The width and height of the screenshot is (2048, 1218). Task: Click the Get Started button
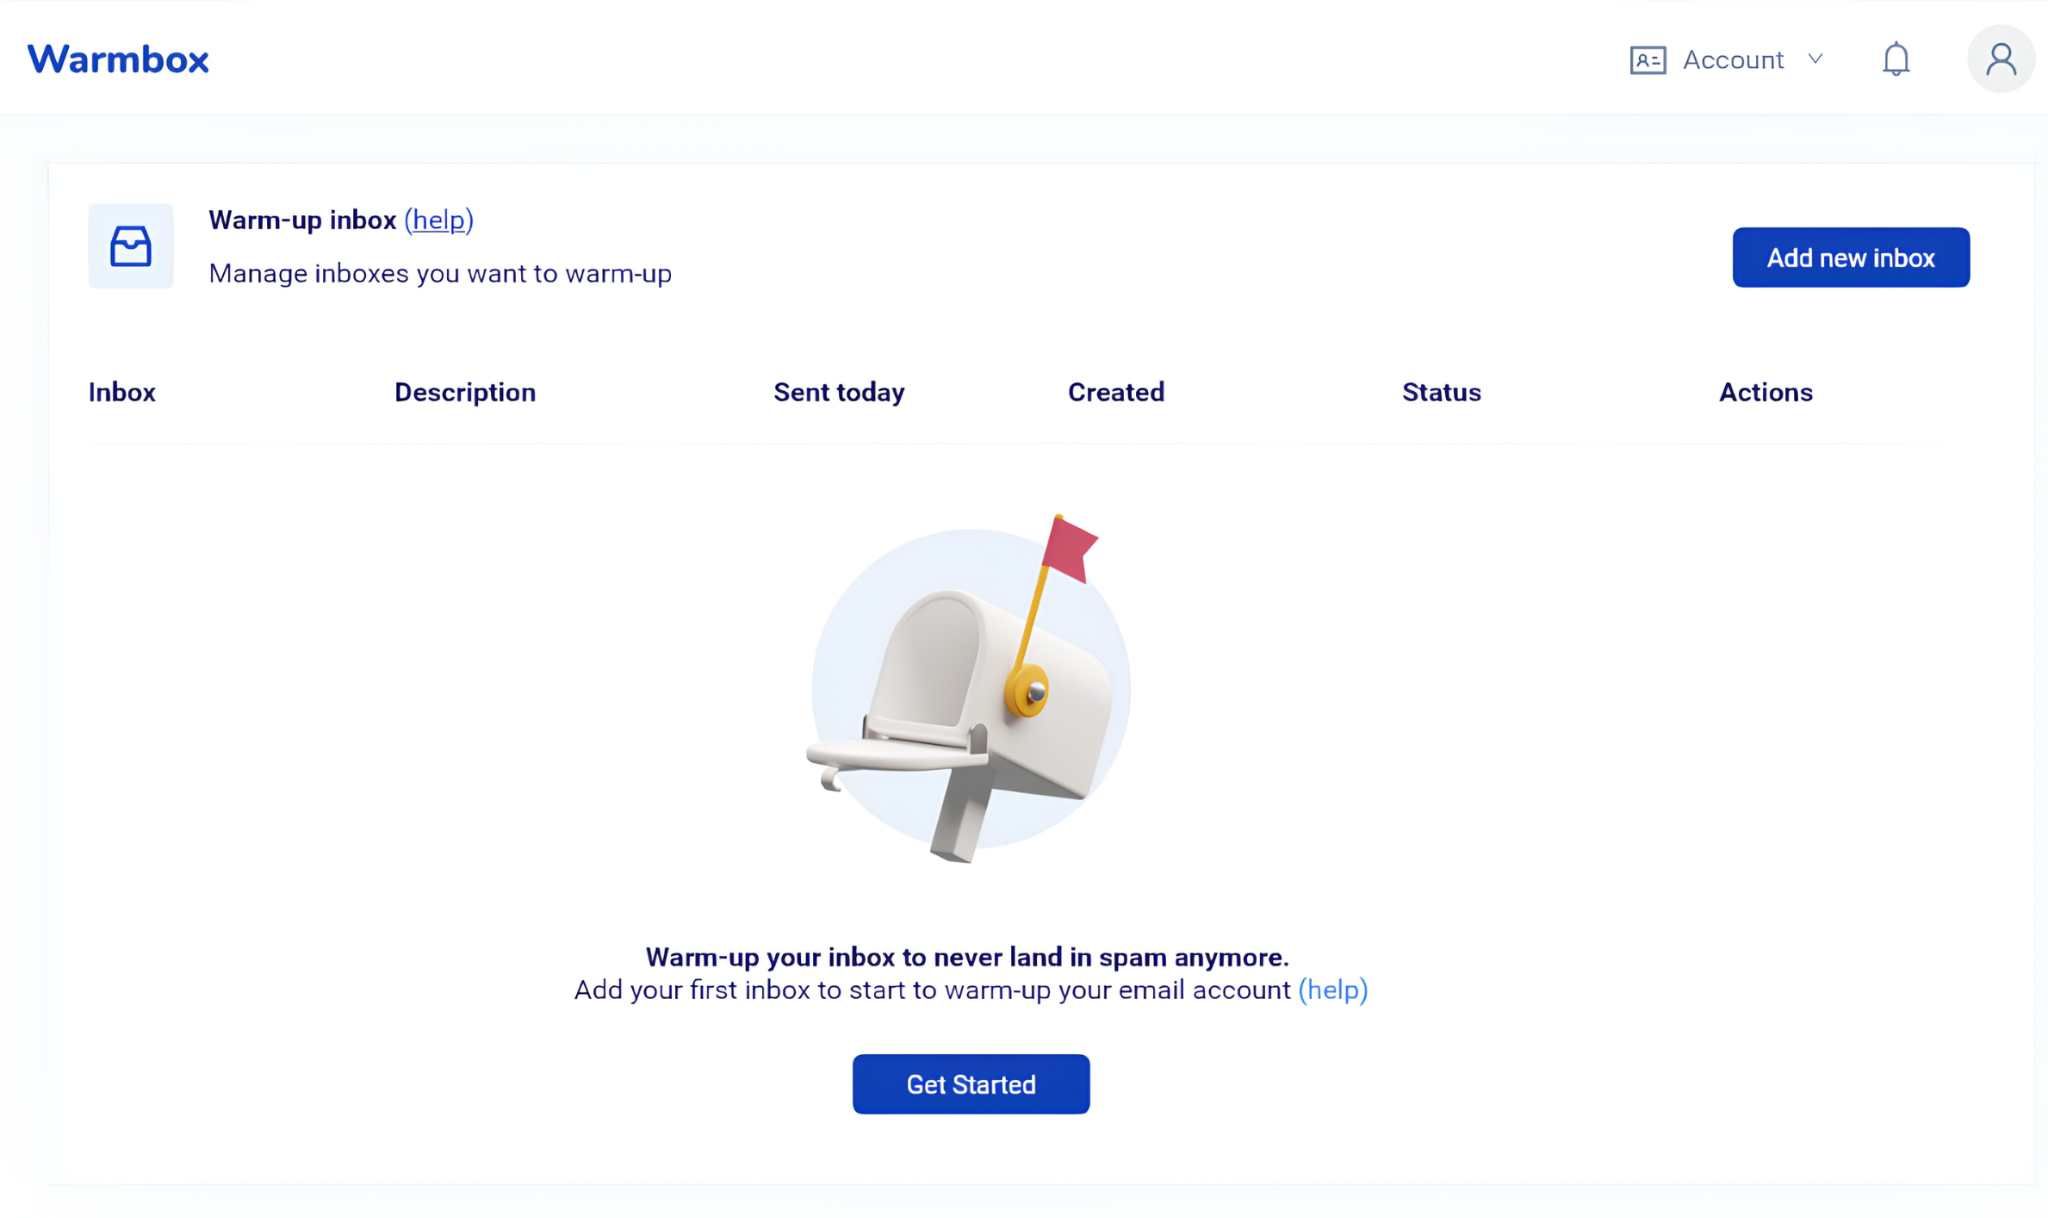click(x=971, y=1084)
